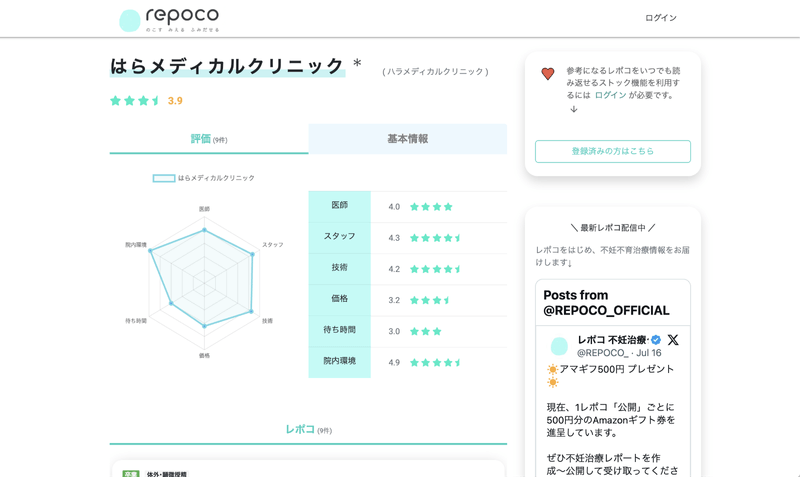Open the @REPOCO_ handle link
Image resolution: width=800 pixels, height=477 pixels.
click(603, 353)
